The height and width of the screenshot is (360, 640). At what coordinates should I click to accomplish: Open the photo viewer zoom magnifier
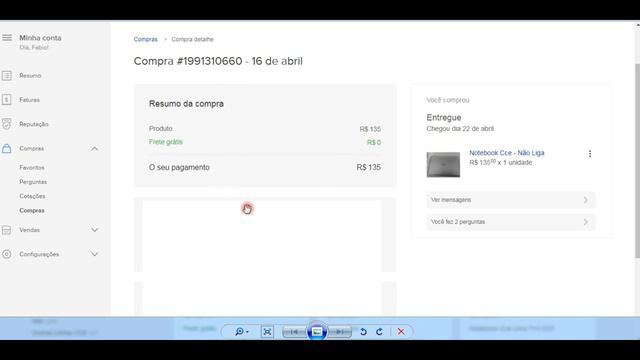coord(241,332)
